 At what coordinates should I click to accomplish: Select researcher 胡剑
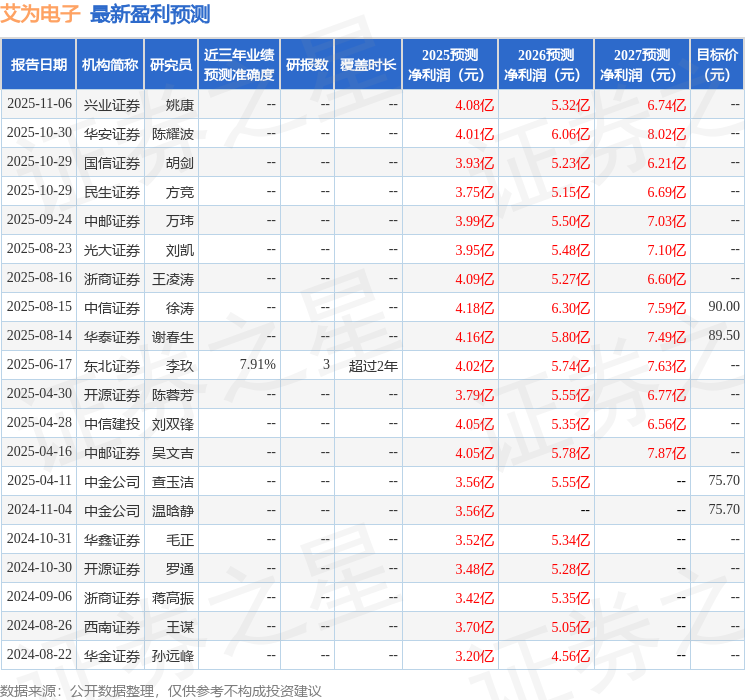(180, 163)
